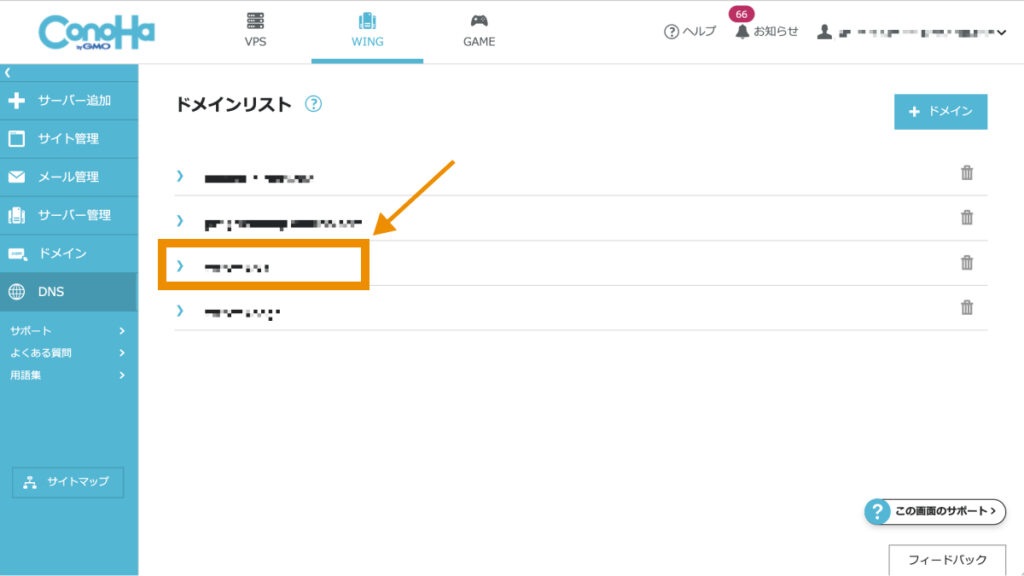Click the +ドメイン button
Viewport: 1024px width, 576px height.
[x=939, y=112]
